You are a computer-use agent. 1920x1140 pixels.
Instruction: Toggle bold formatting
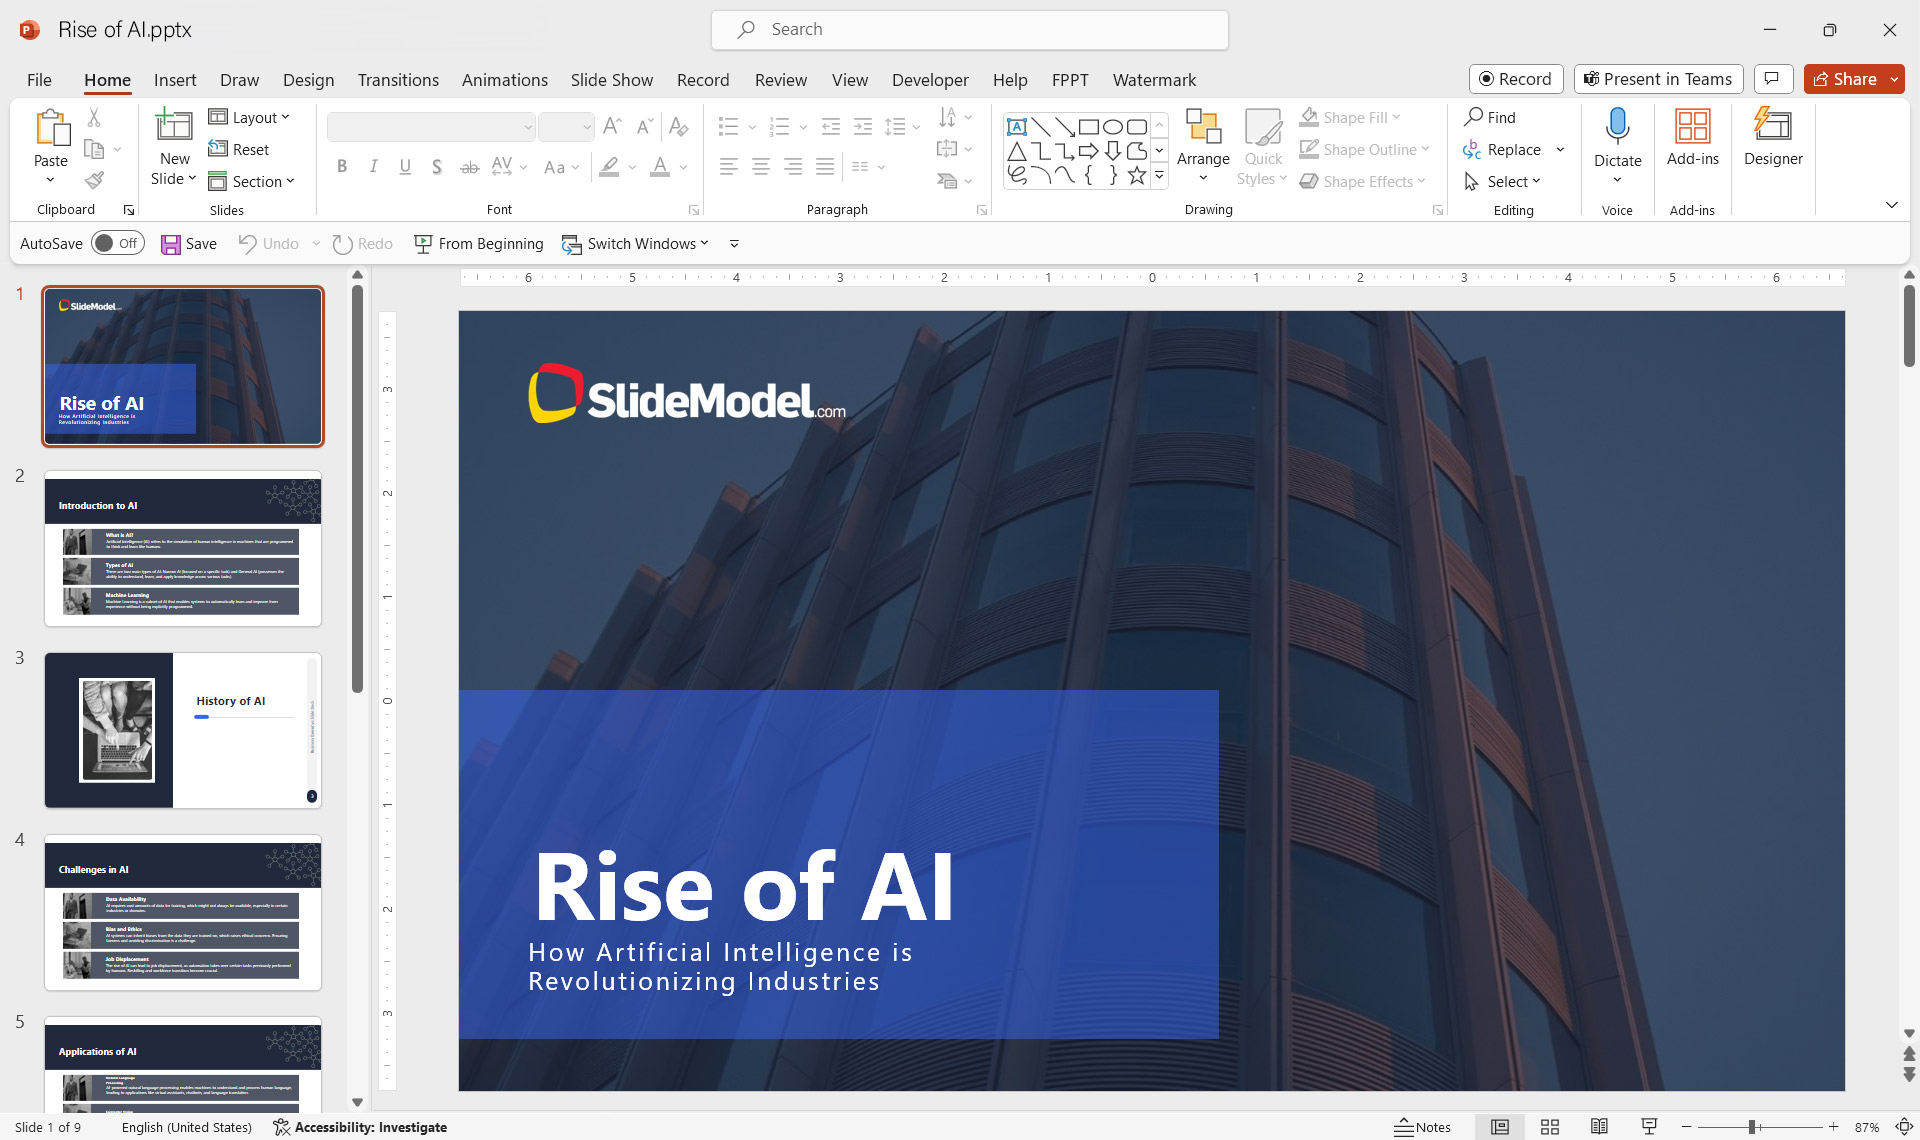[x=341, y=166]
